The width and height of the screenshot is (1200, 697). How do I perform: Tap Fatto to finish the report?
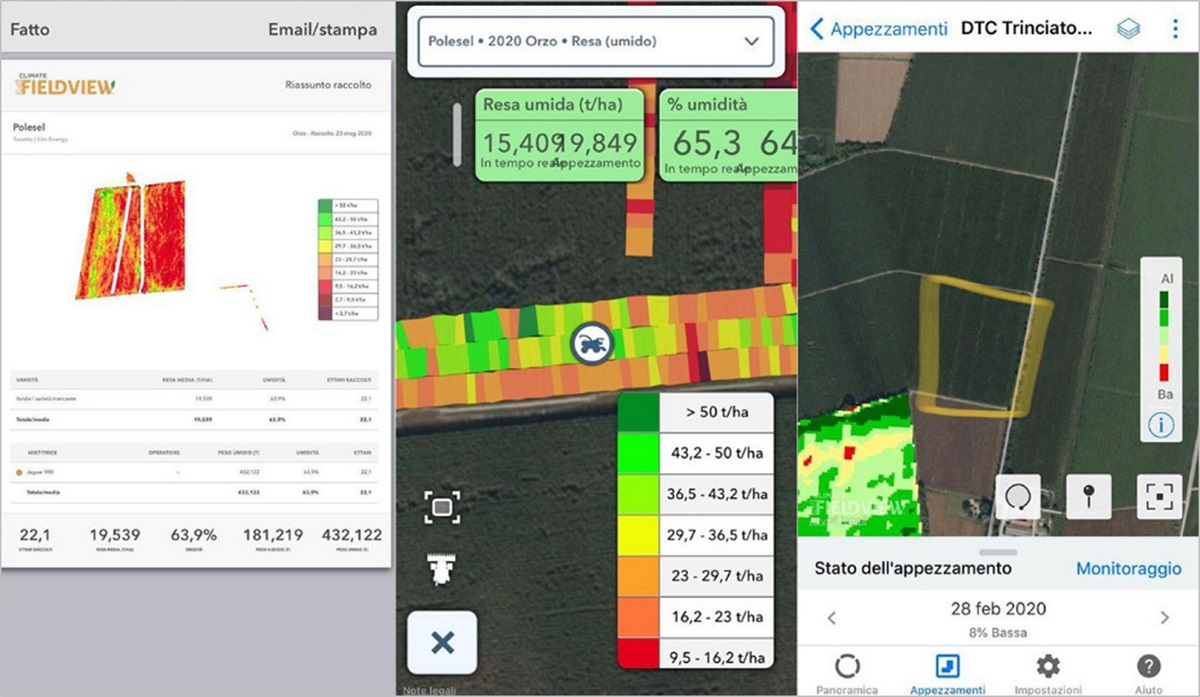click(30, 29)
